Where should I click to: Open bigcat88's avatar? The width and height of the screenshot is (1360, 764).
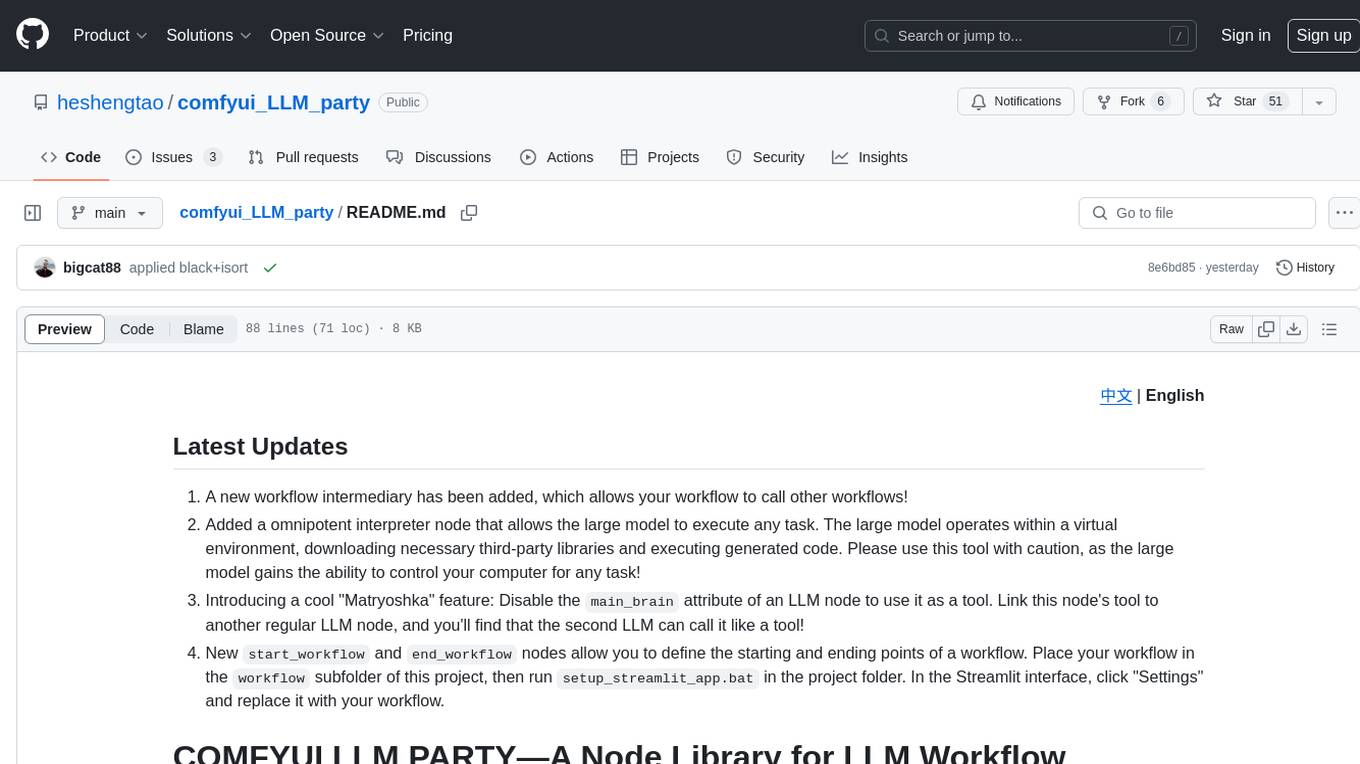(44, 267)
